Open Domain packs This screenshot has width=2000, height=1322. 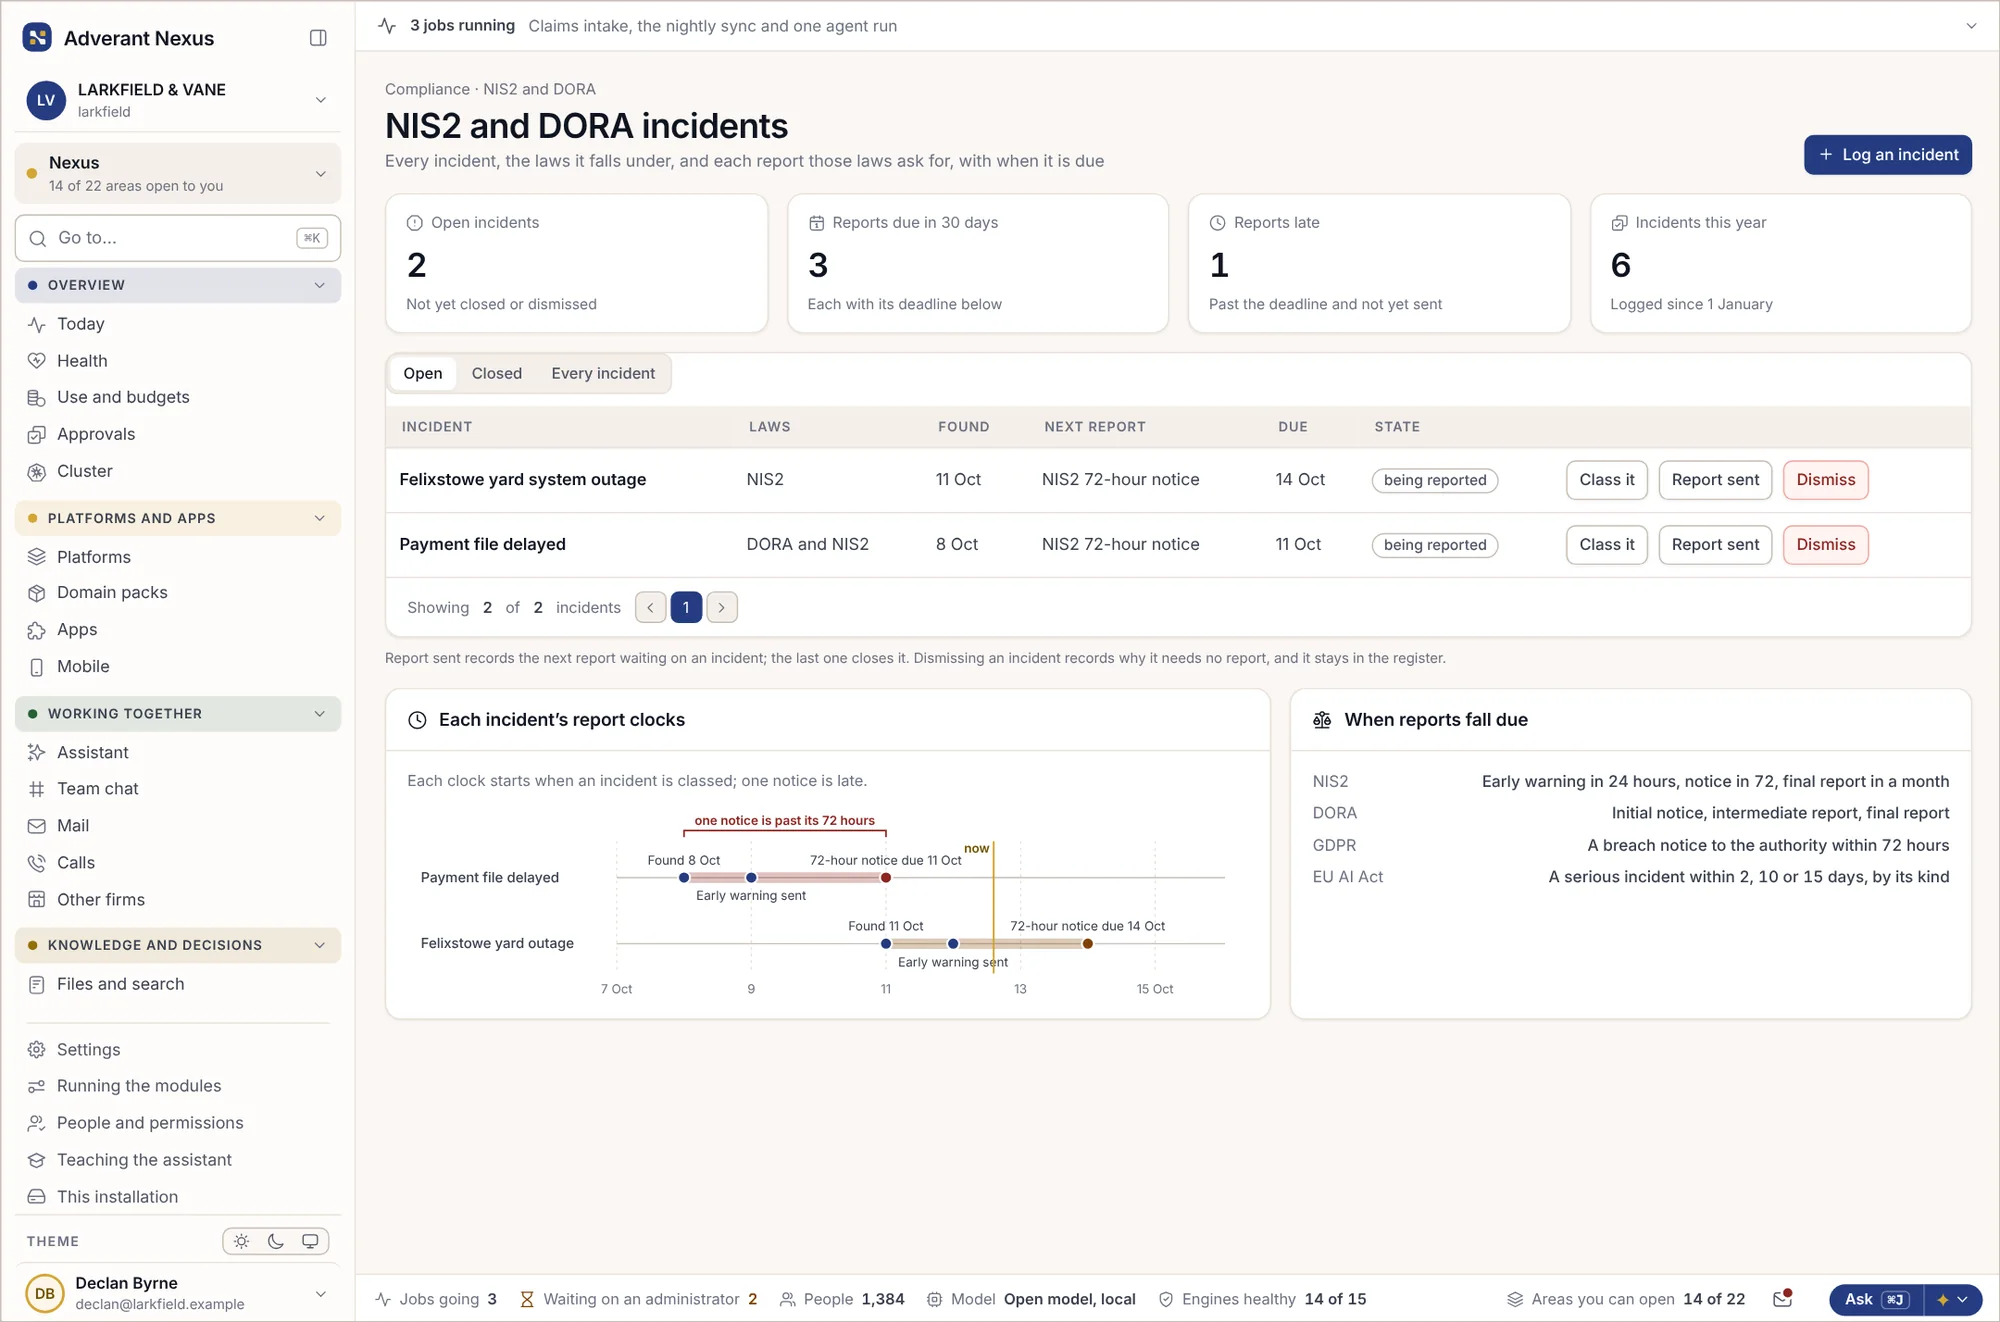[178, 593]
